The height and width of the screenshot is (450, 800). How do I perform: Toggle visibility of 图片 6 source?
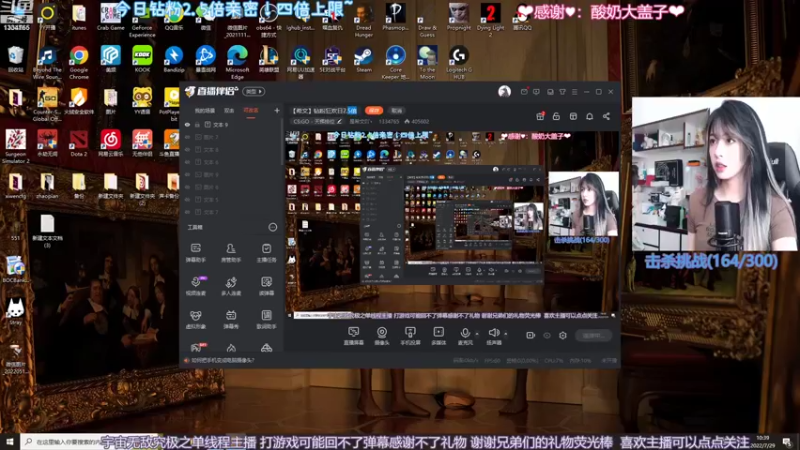pyautogui.click(x=187, y=187)
